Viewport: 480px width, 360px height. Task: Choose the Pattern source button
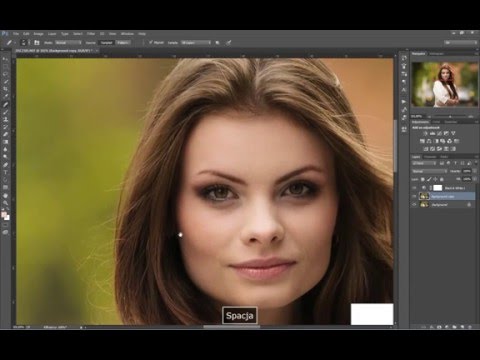tap(123, 43)
